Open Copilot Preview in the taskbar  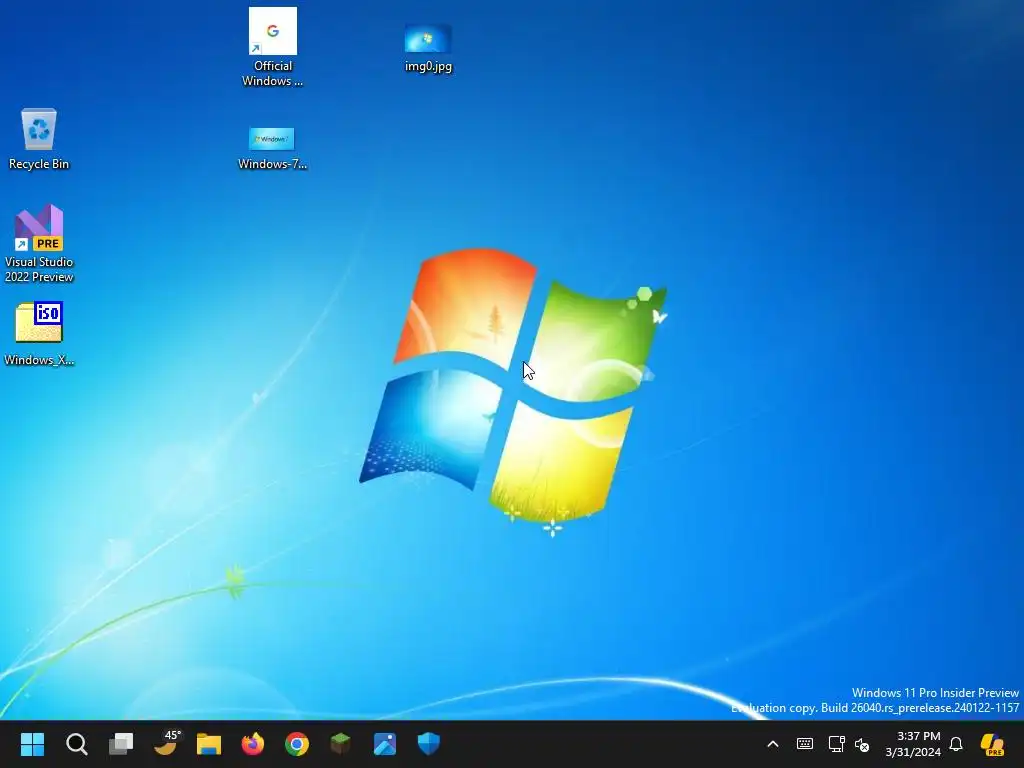(992, 744)
